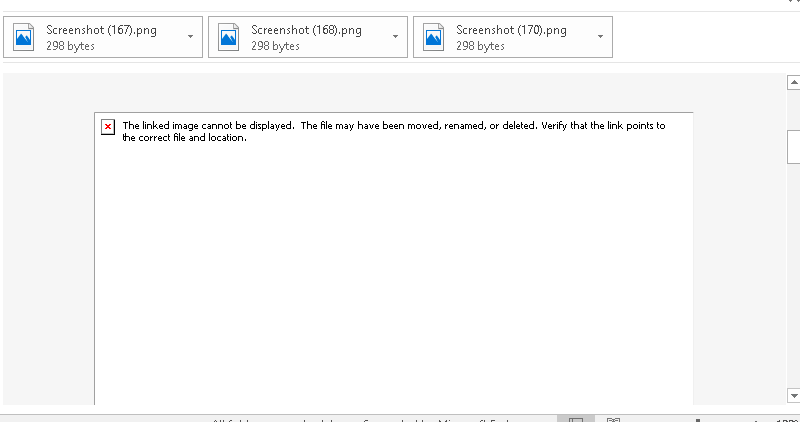Click the vertical scrollbar thumb

[794, 147]
